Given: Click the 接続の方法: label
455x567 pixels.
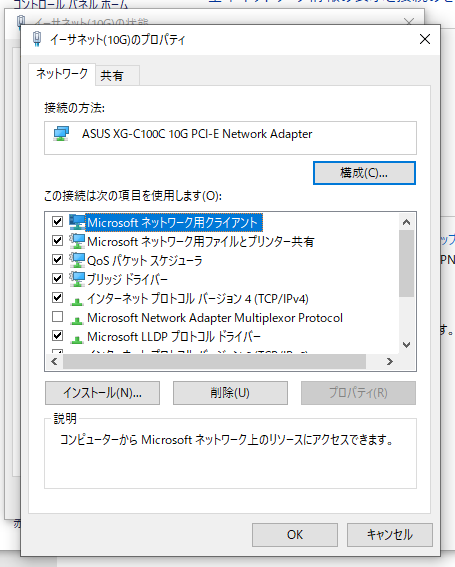Looking at the screenshot, I should (75, 108).
